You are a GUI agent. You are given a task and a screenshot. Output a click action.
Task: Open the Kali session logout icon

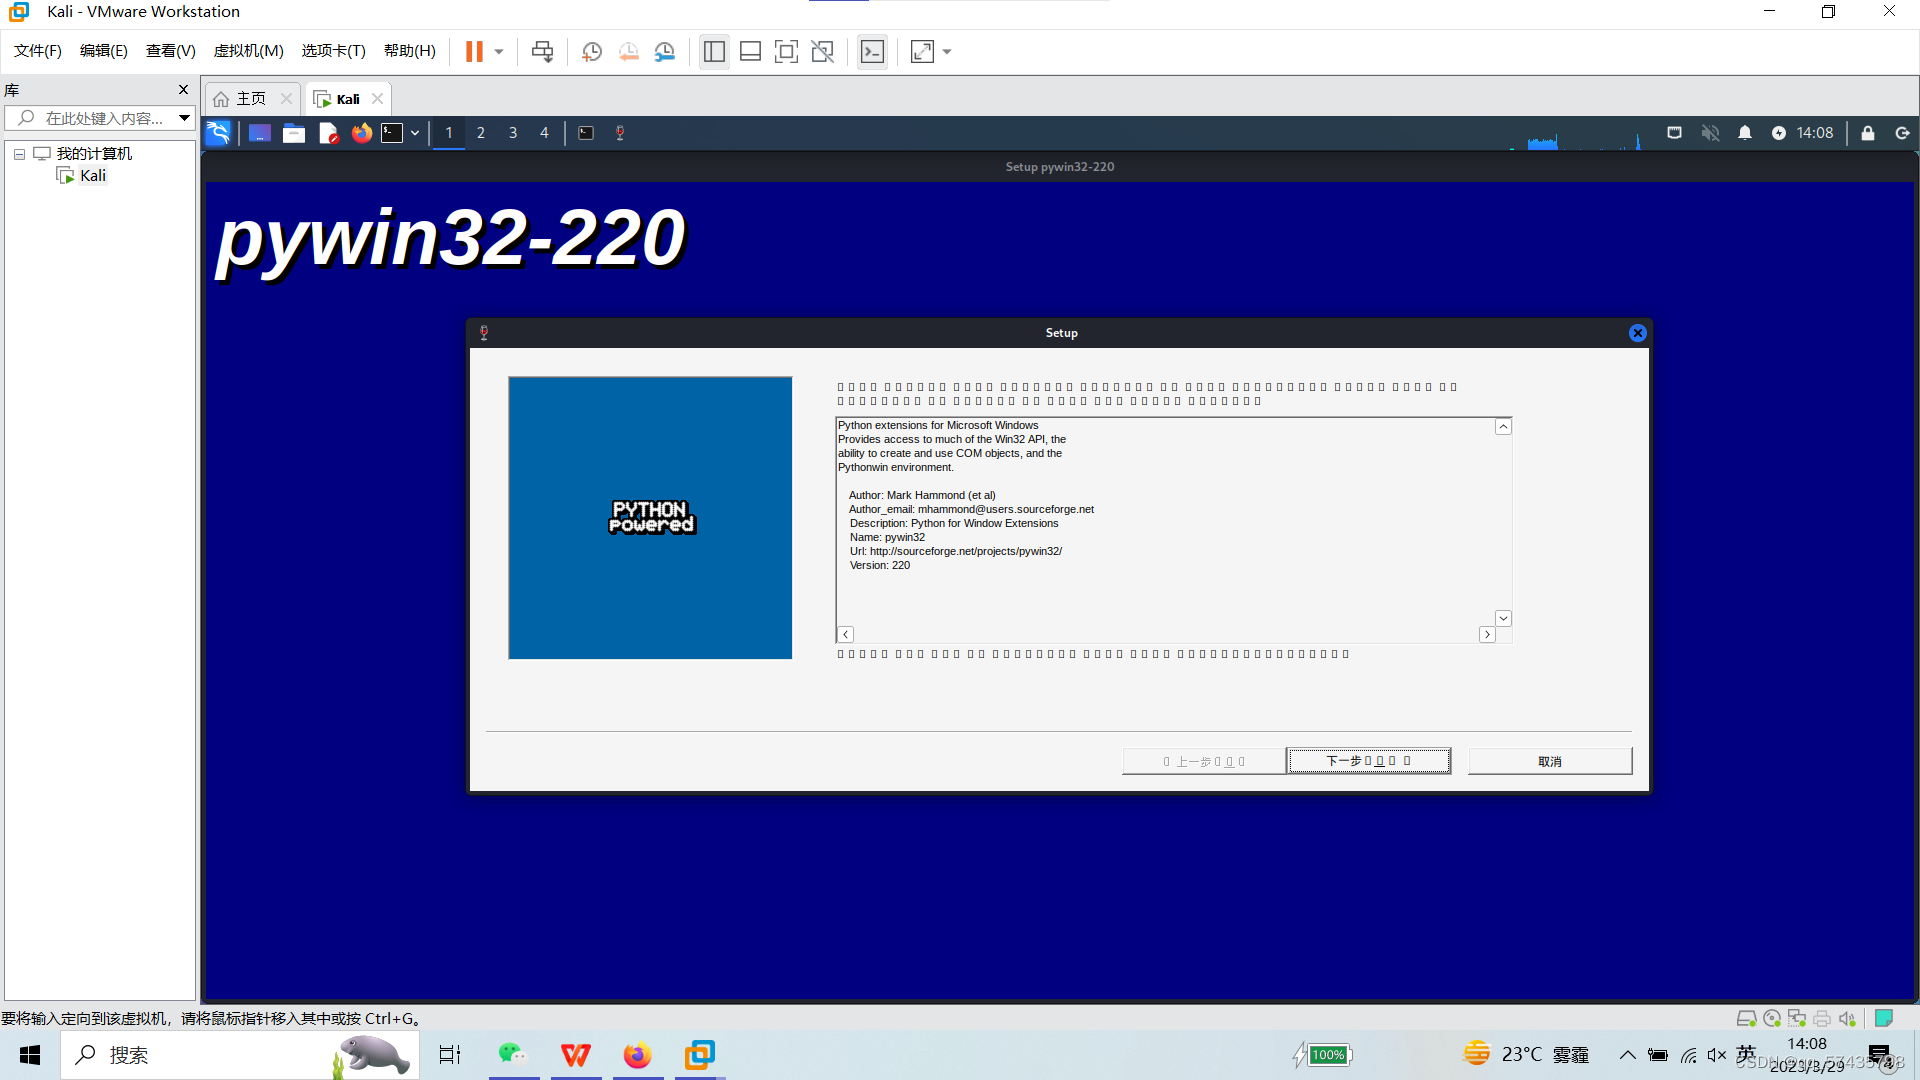1902,133
